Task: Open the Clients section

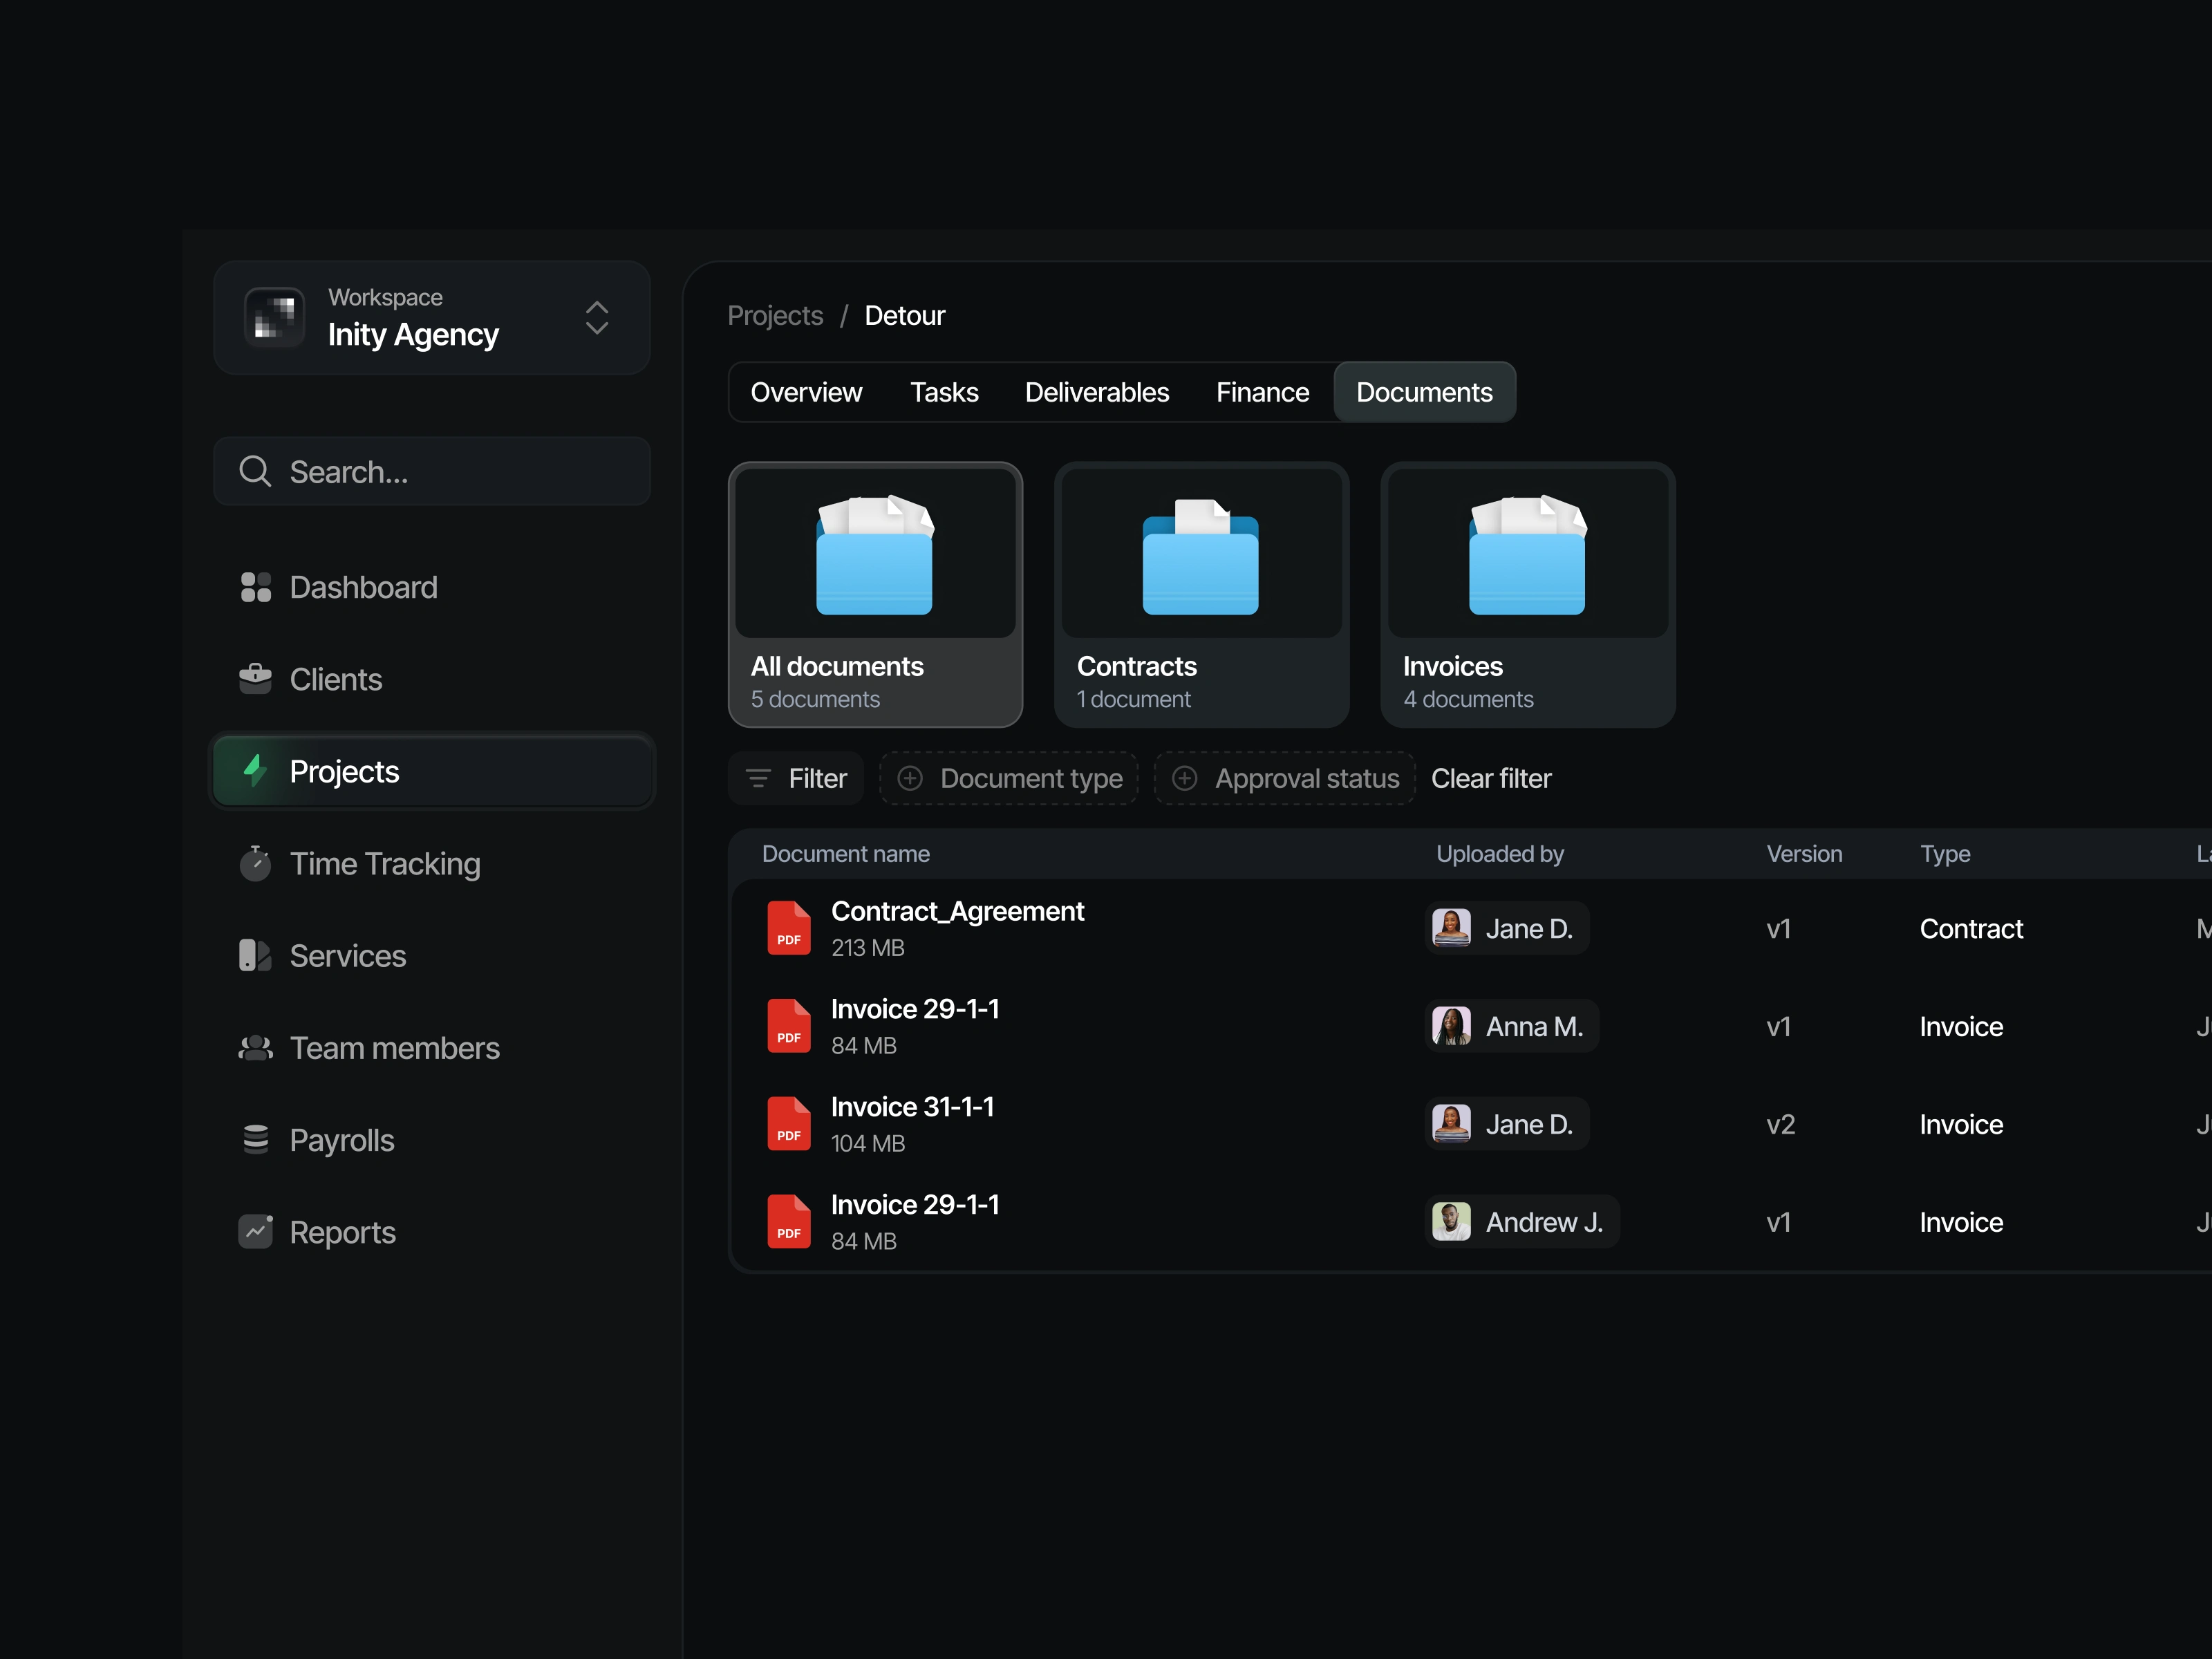Action: coord(432,679)
